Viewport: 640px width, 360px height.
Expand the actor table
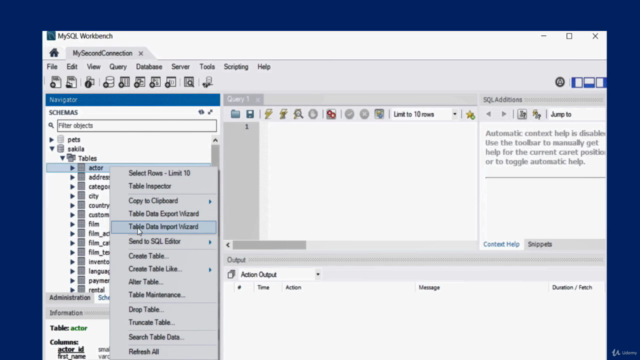(x=72, y=168)
